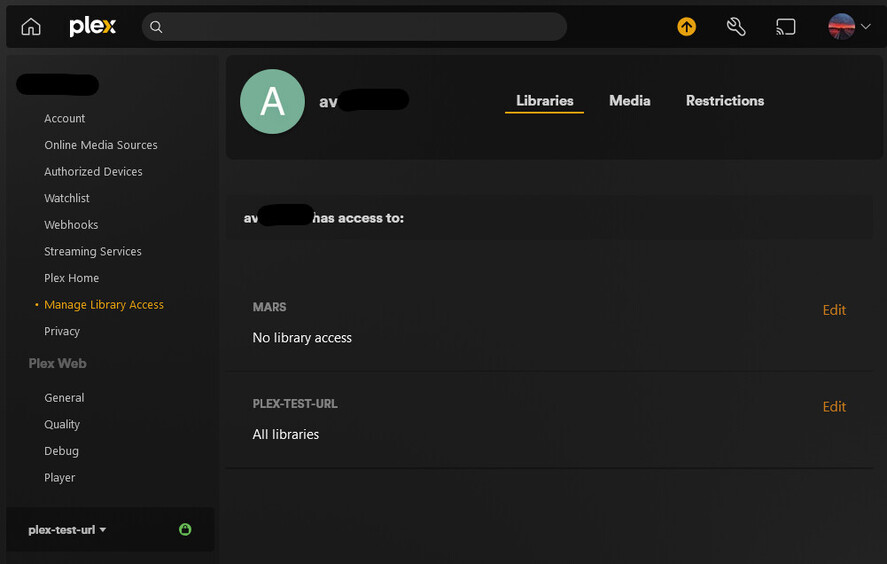Focus the top search field
This screenshot has width=887, height=564.
[354, 27]
